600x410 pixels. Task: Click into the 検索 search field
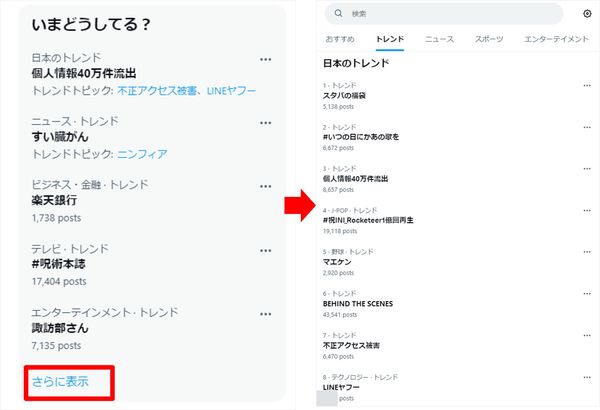coord(444,14)
